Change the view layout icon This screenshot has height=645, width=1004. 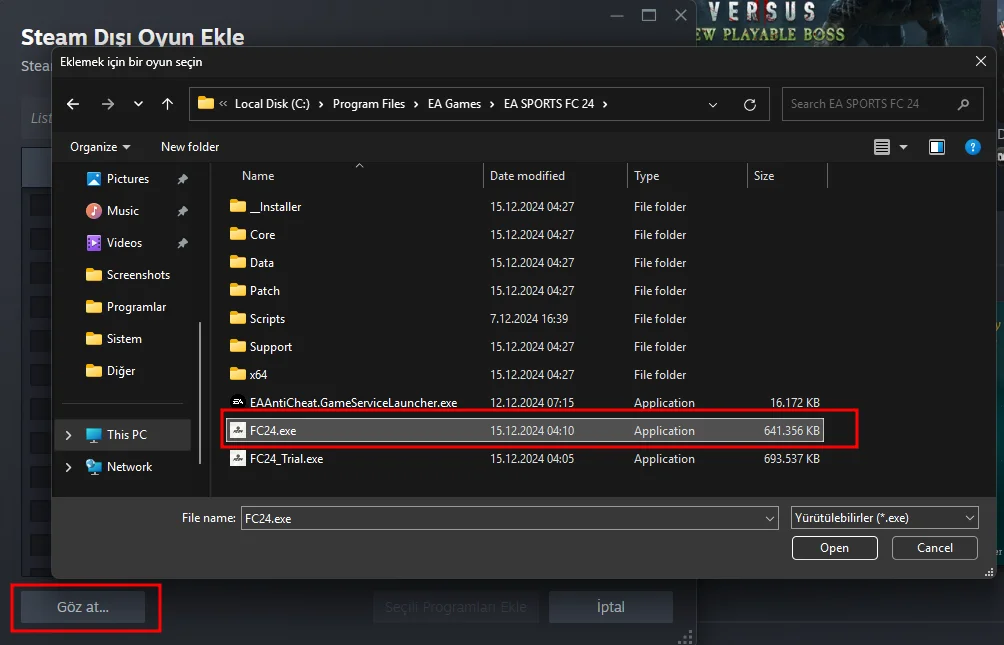[882, 147]
